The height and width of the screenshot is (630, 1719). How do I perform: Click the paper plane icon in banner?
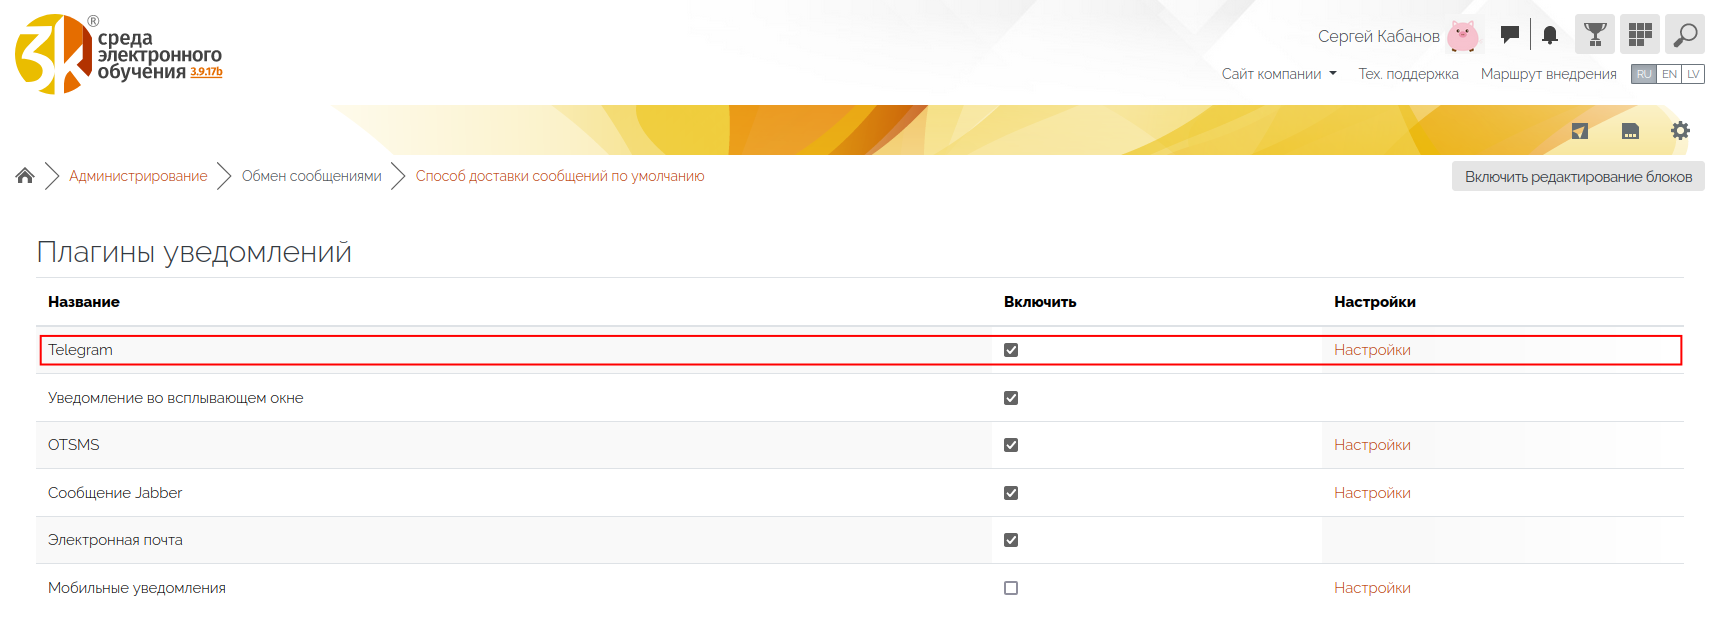(1580, 131)
